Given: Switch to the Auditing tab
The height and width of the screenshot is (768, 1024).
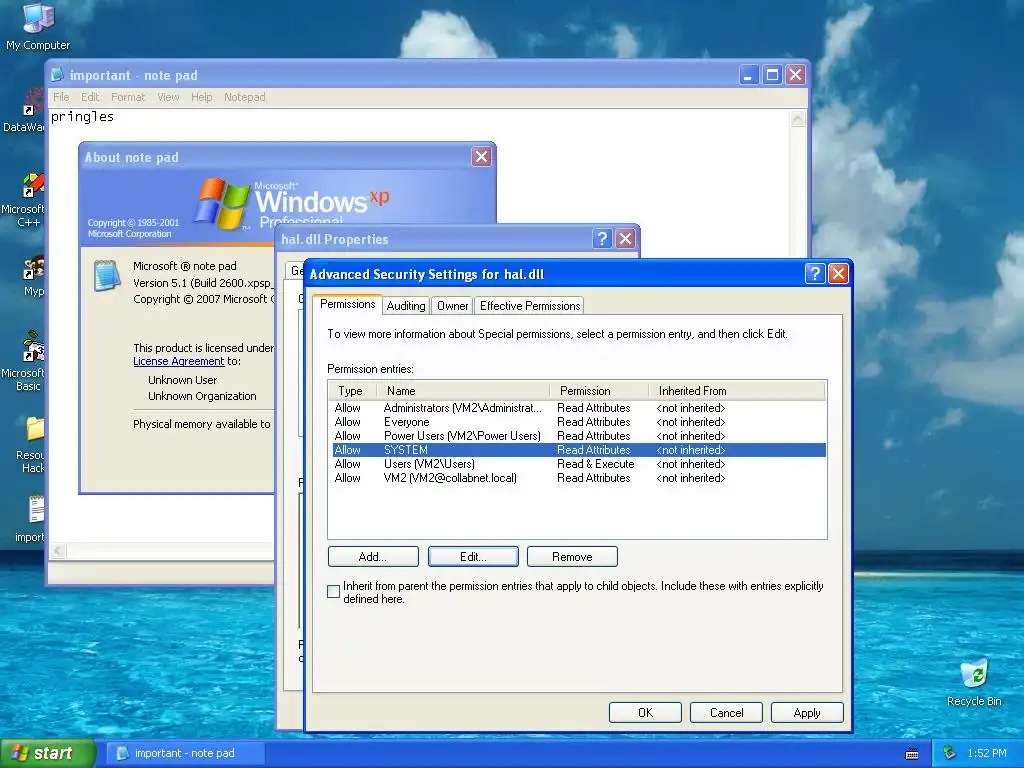Looking at the screenshot, I should click(x=406, y=306).
